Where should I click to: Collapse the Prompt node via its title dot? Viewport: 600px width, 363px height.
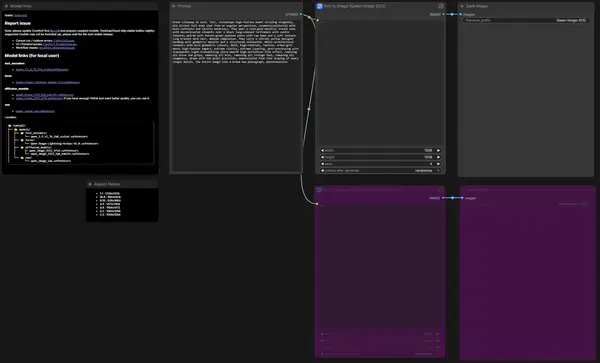tap(174, 6)
